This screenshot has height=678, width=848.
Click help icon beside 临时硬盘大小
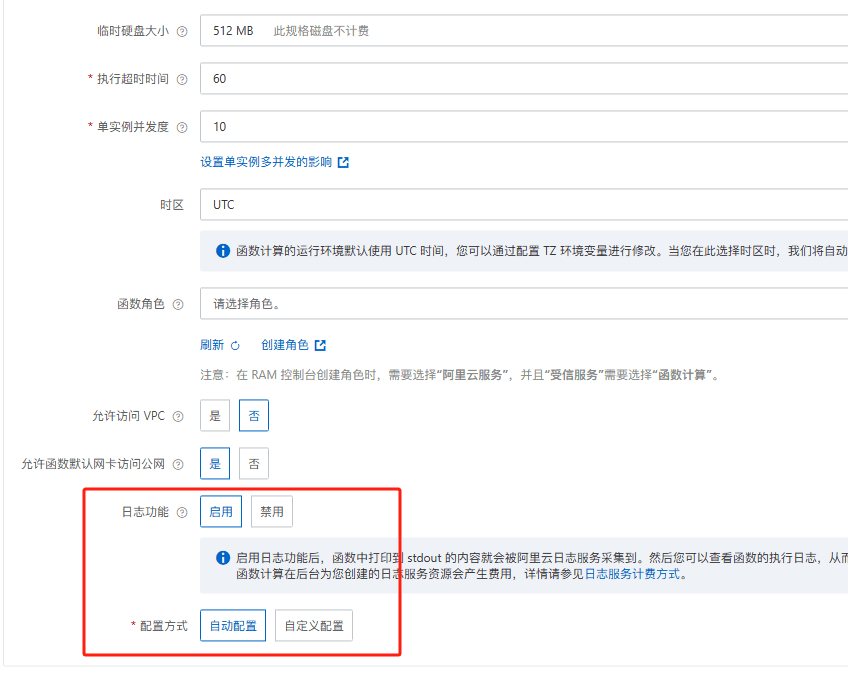(182, 31)
